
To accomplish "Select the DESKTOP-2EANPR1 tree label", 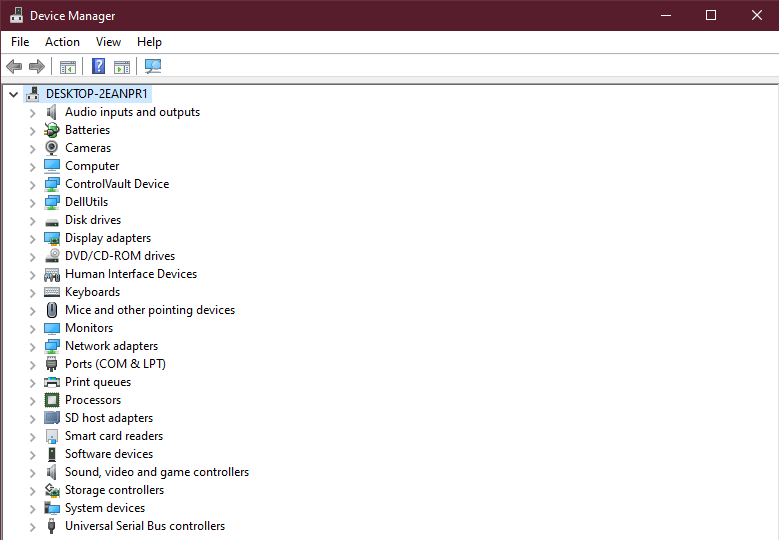I will click(96, 94).
